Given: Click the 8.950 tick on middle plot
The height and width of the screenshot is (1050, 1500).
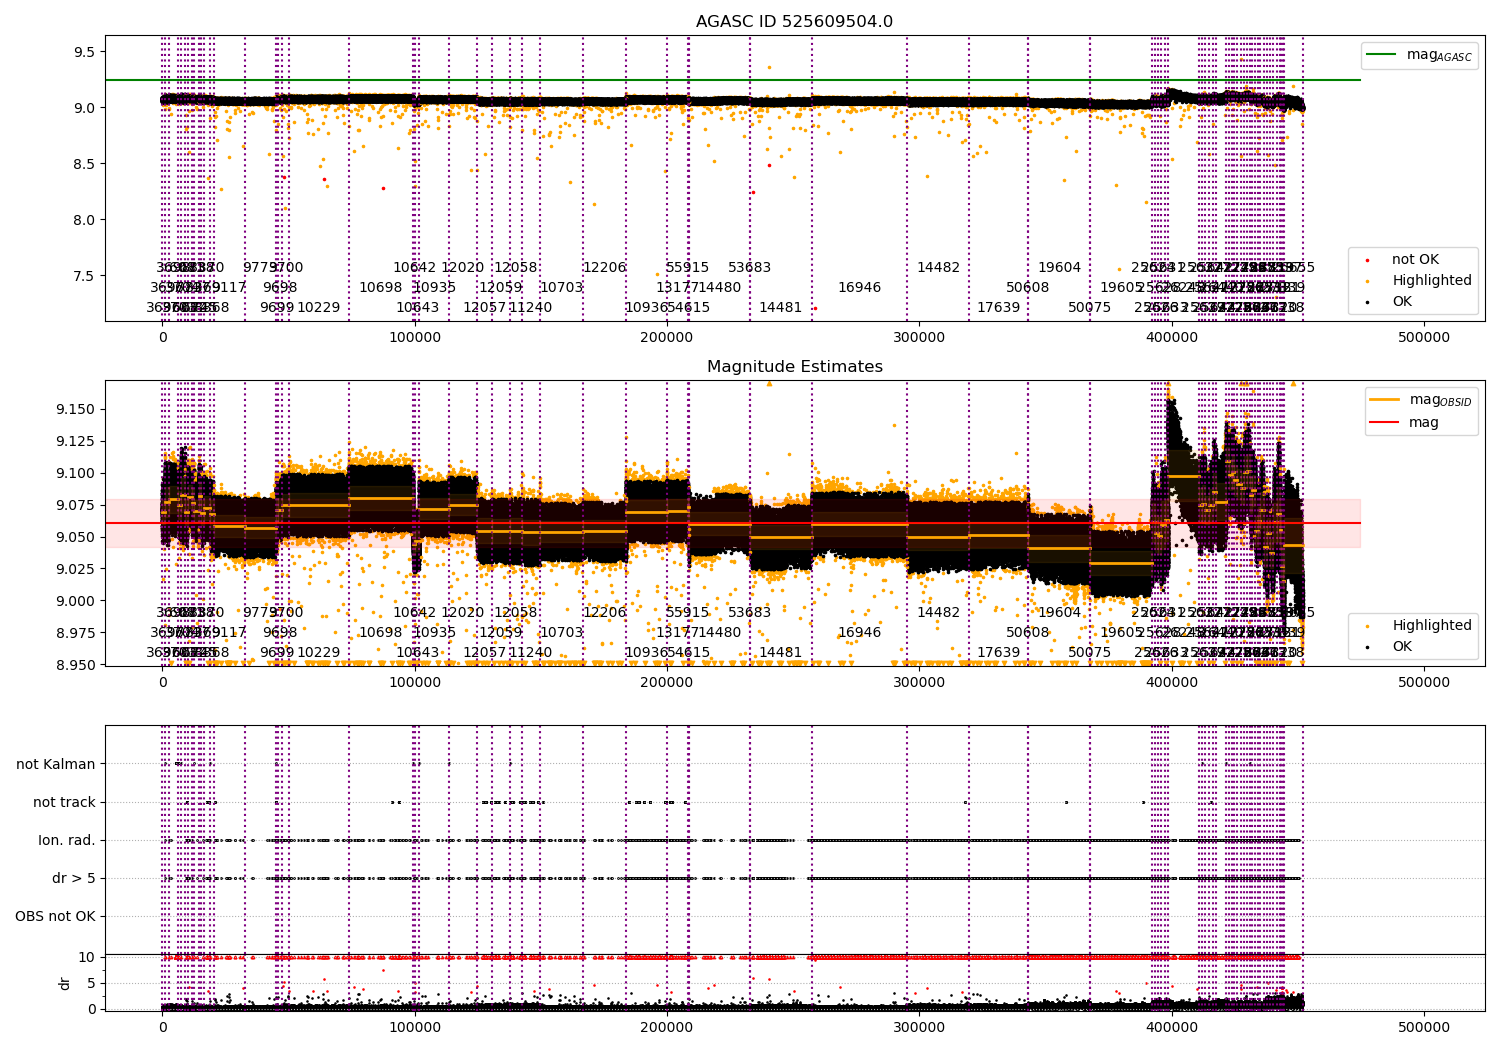Looking at the screenshot, I should 75,665.
